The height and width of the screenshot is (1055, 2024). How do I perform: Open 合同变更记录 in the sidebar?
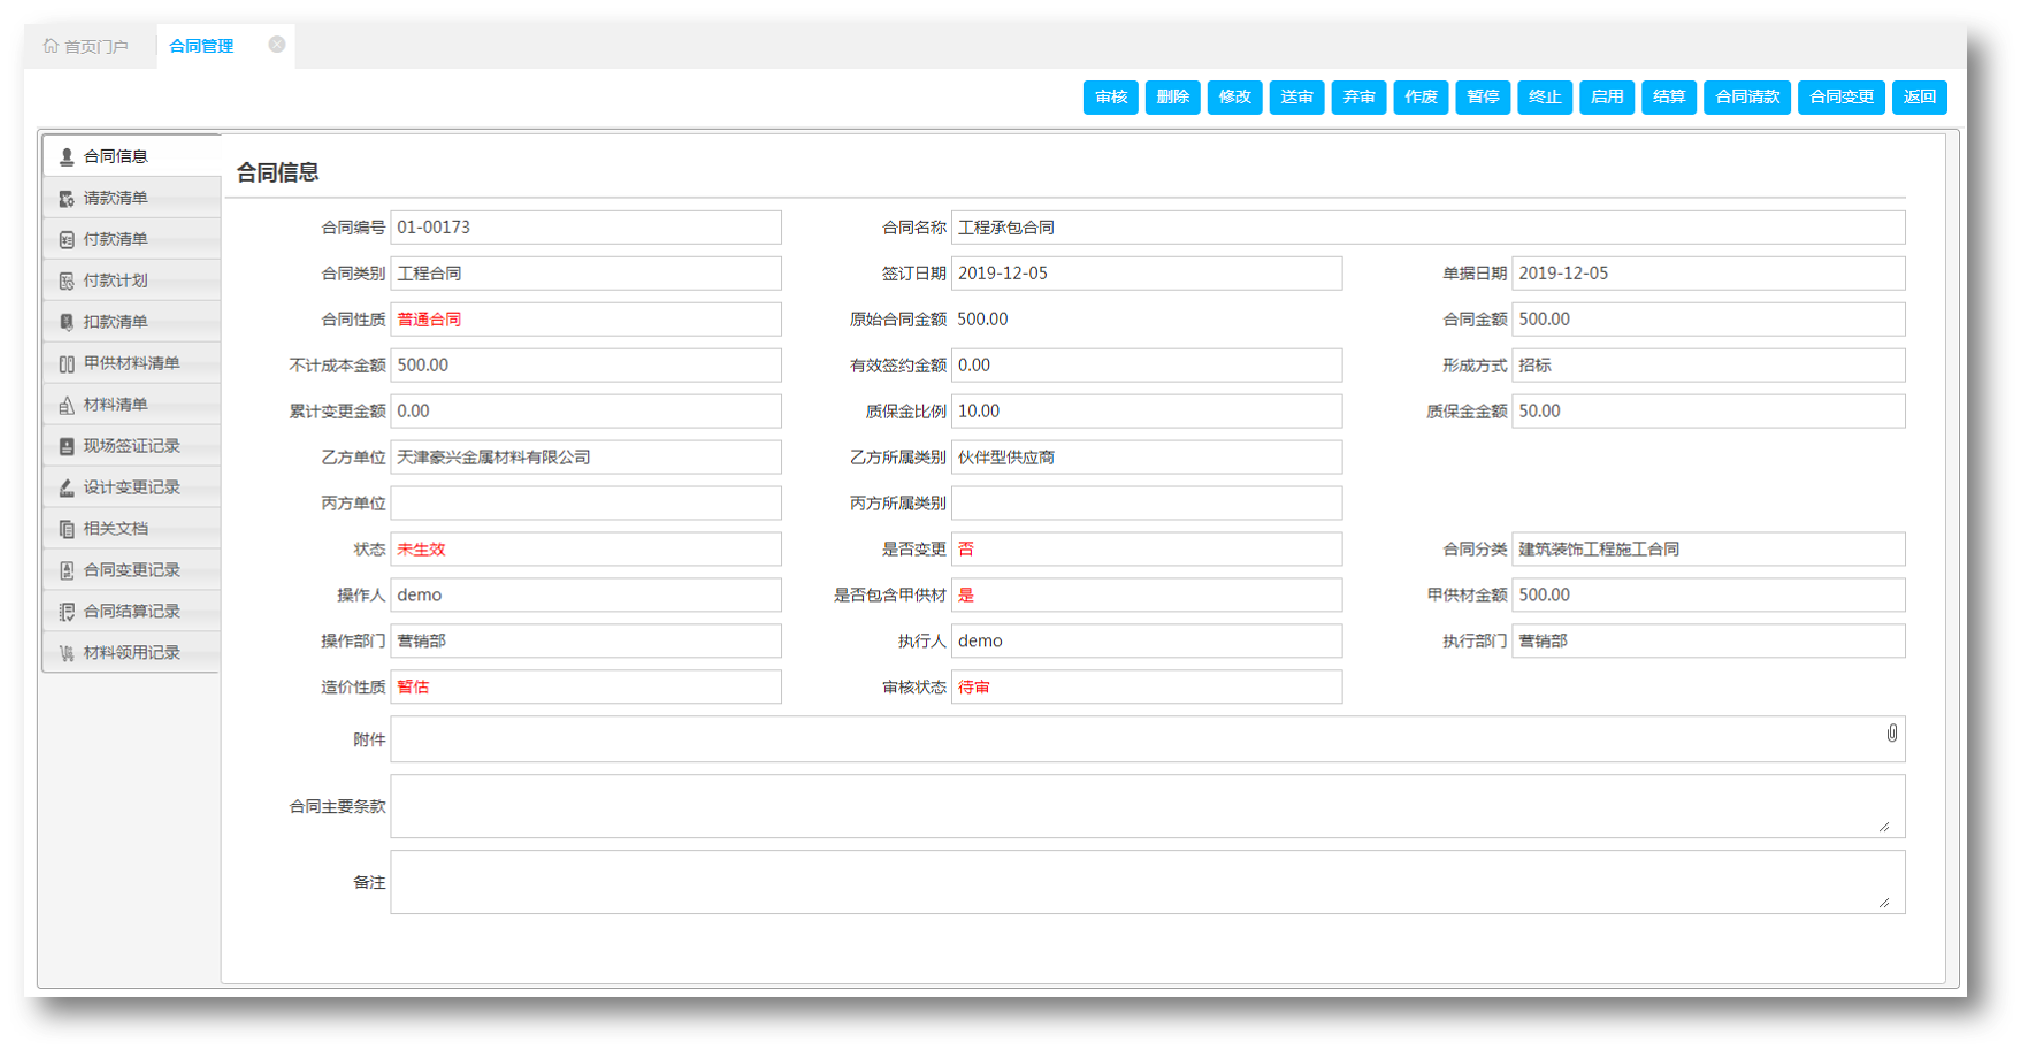[x=131, y=570]
